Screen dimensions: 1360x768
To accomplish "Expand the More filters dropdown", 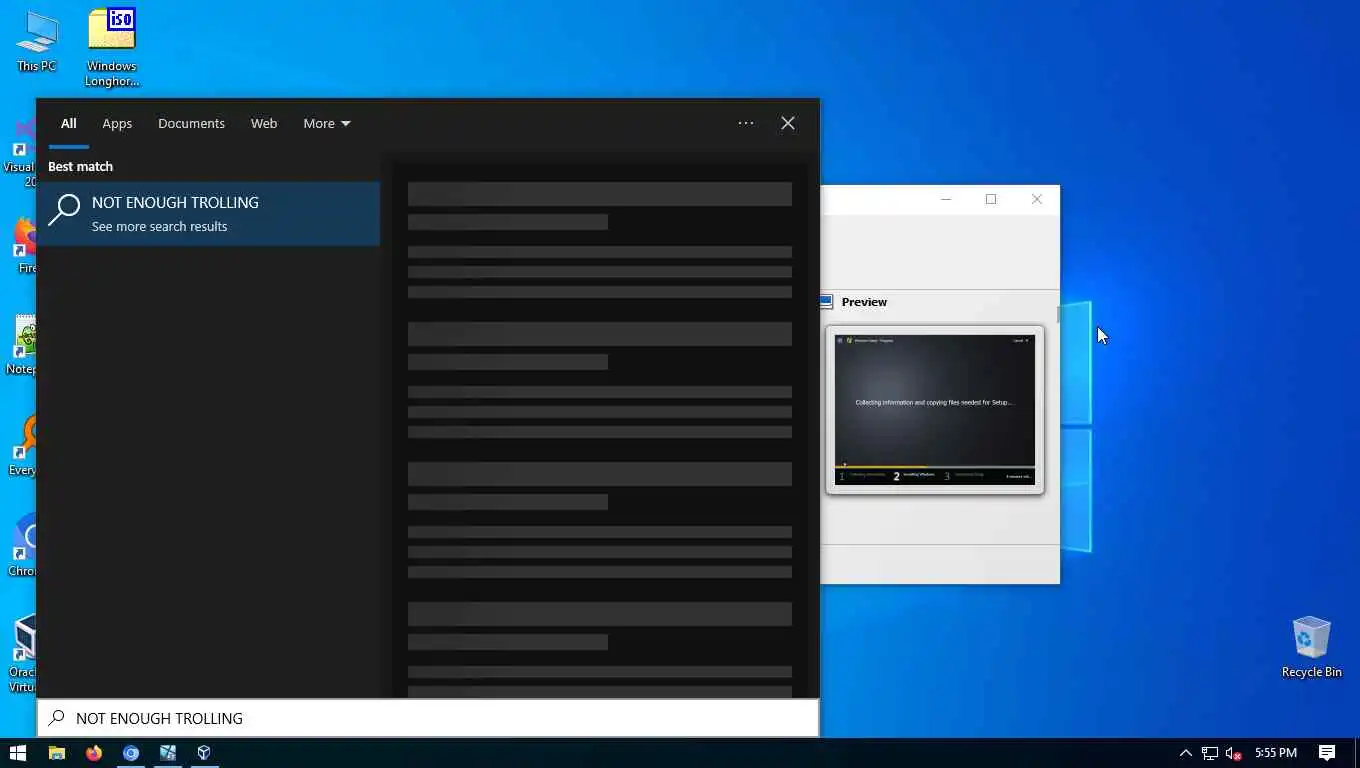I will (327, 124).
